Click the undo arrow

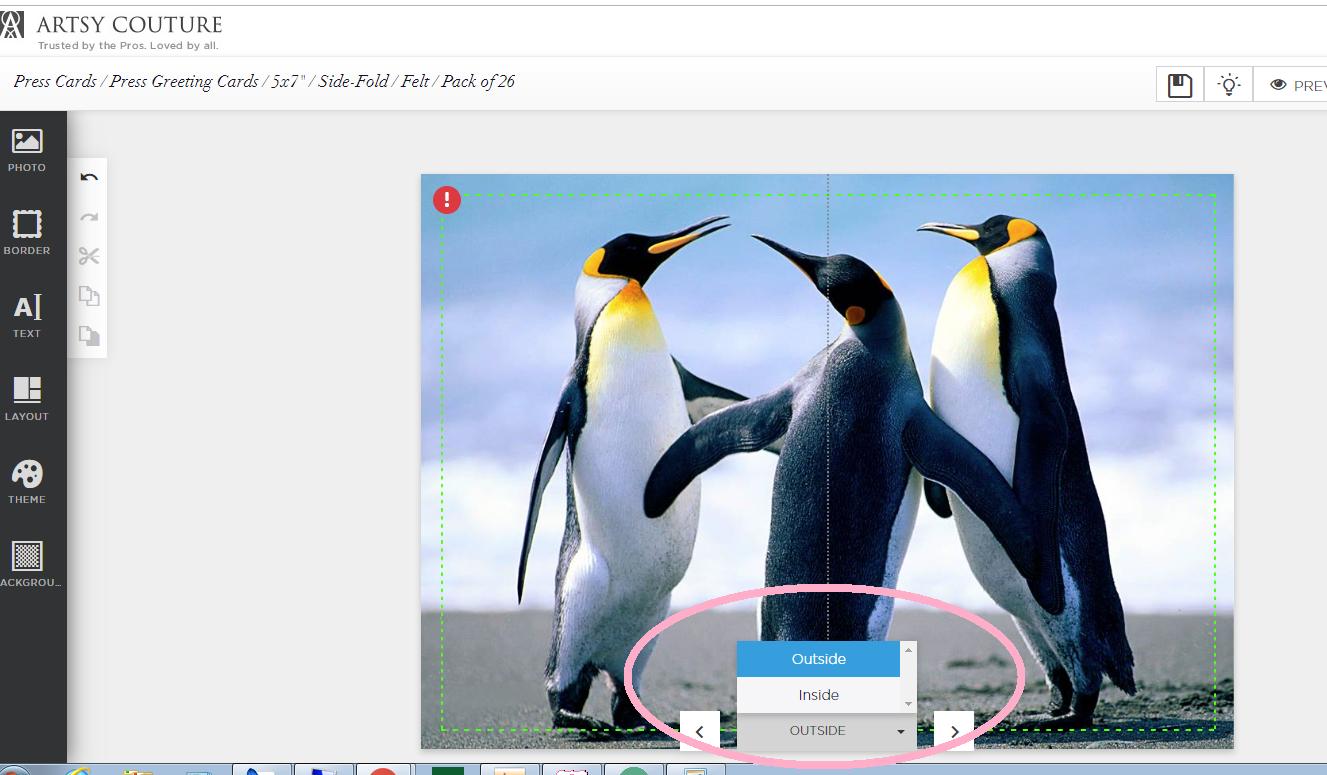pos(89,177)
